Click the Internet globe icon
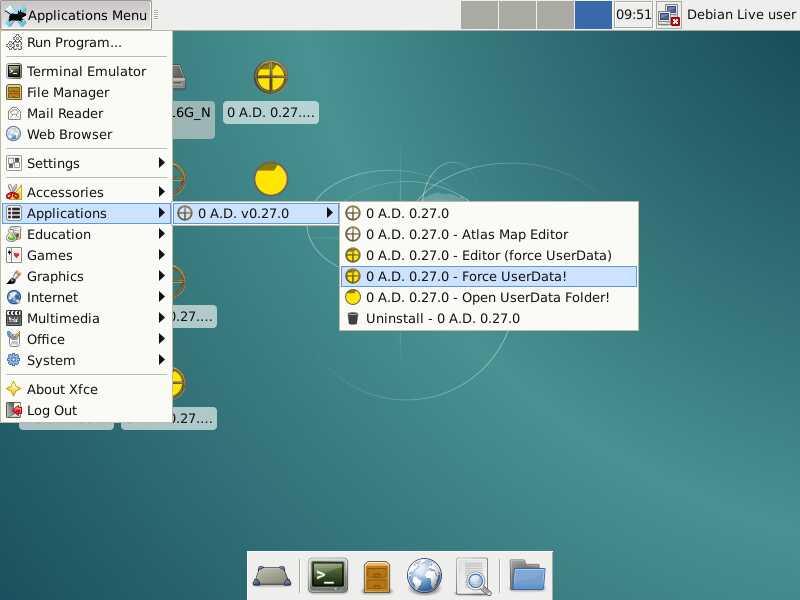Viewport: 800px width, 600px height. pos(14,297)
